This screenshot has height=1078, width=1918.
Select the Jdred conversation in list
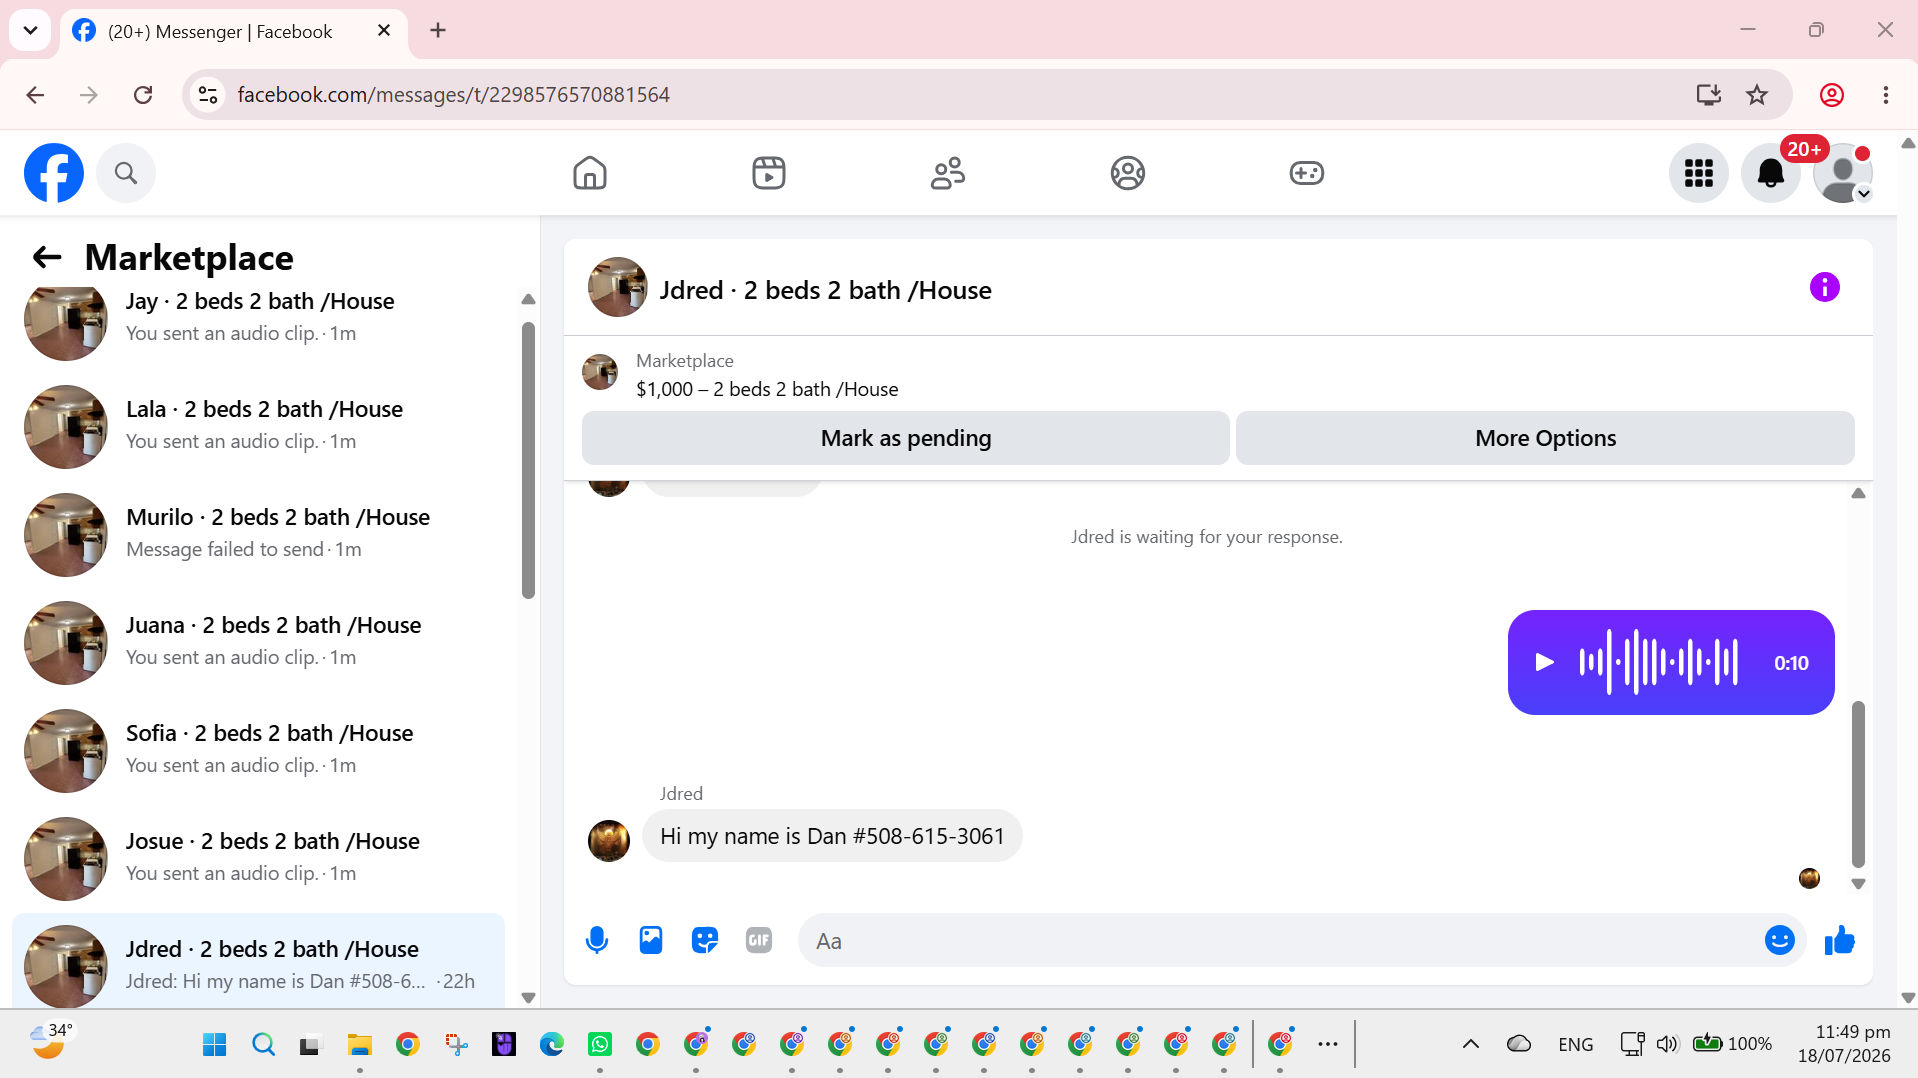point(258,963)
